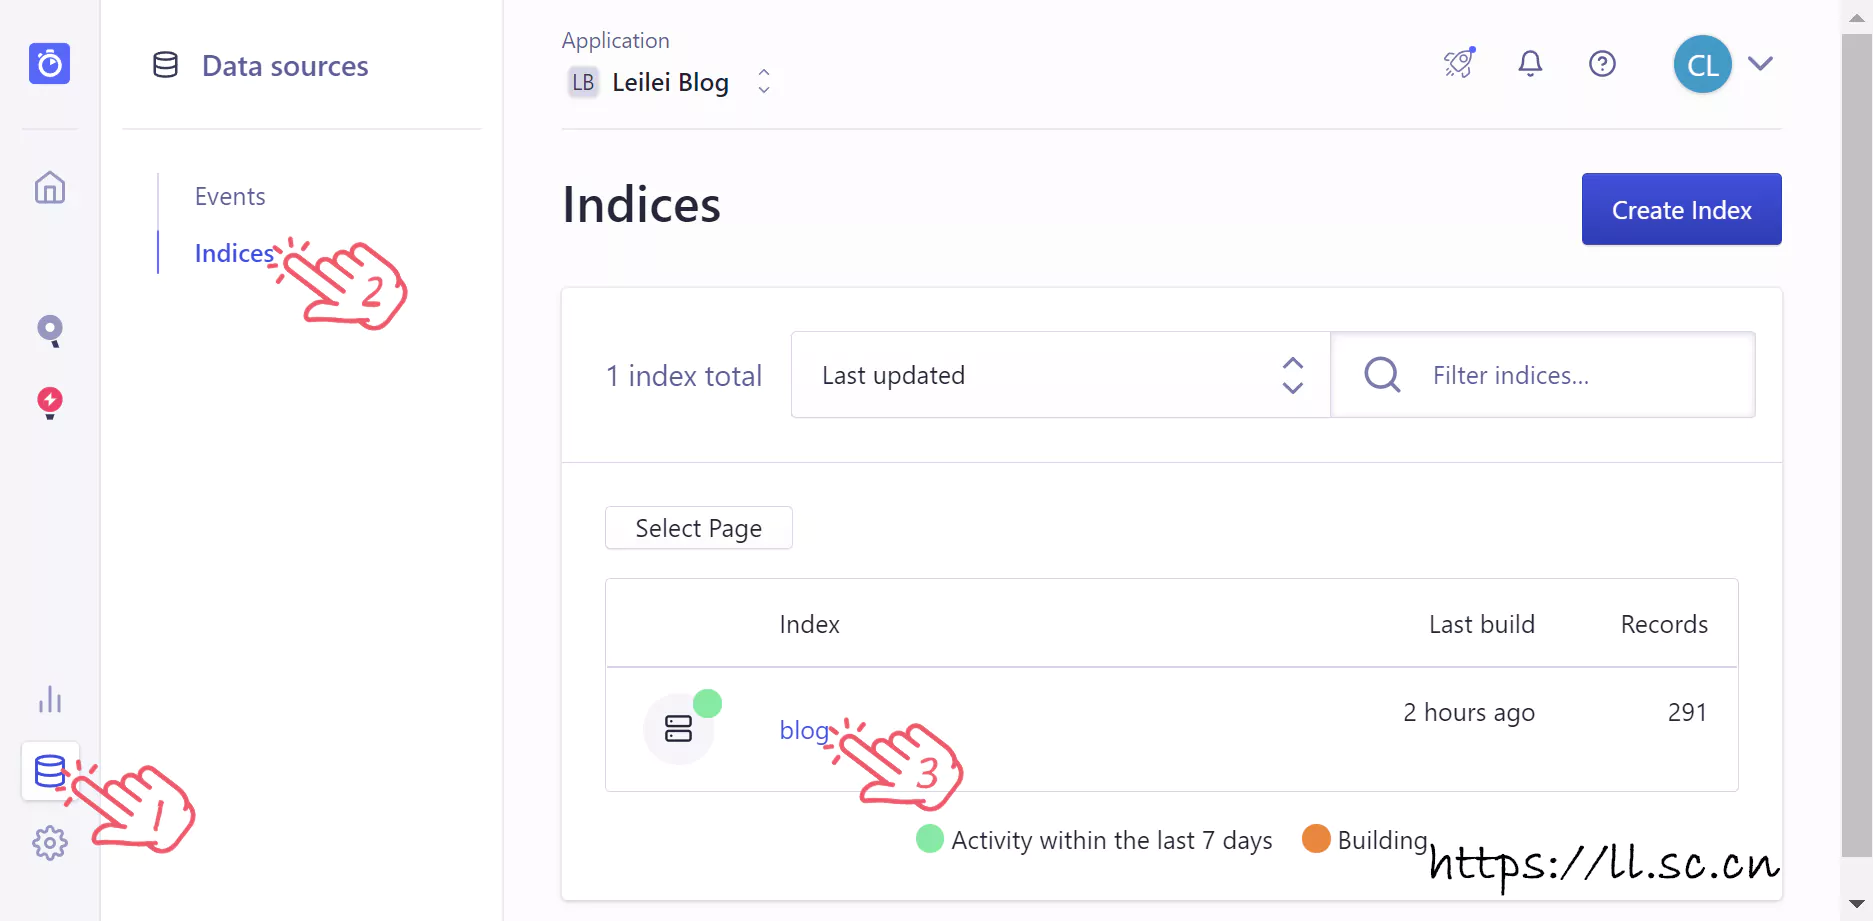Click the rocket updates icon
Viewport: 1873px width, 921px height.
click(1459, 64)
